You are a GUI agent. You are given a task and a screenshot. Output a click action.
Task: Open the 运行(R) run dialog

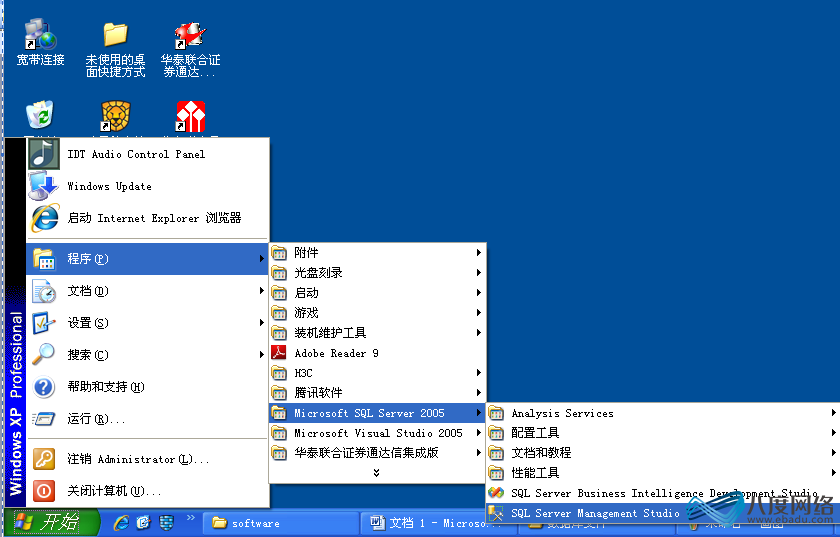point(148,419)
